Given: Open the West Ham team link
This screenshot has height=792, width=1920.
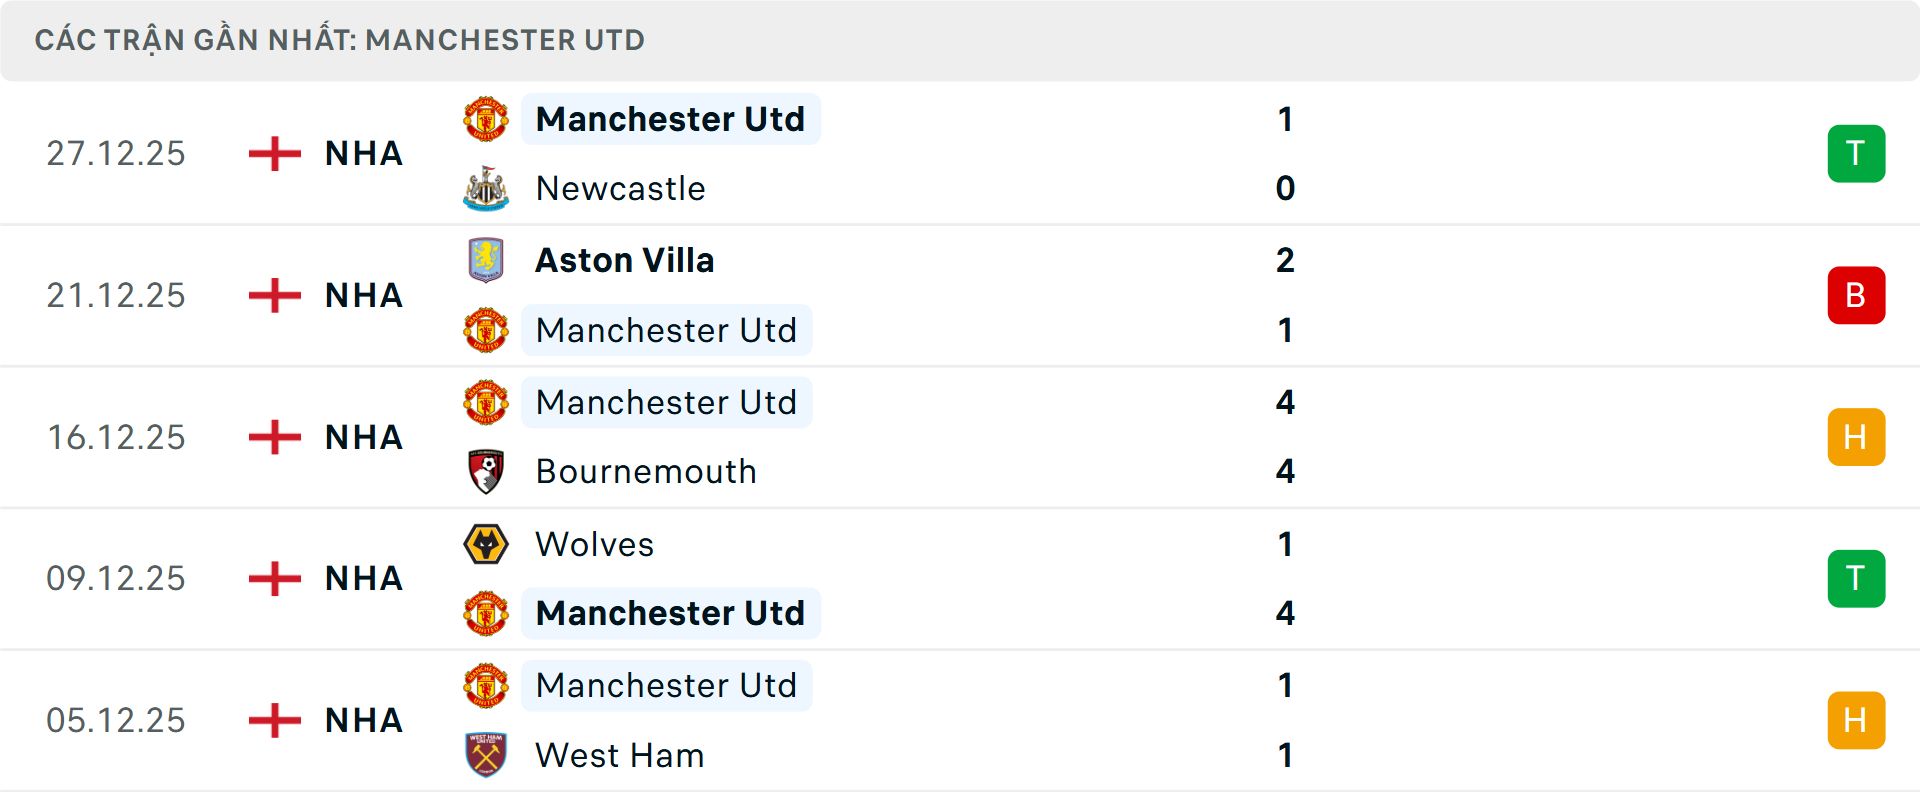Looking at the screenshot, I should [x=620, y=755].
